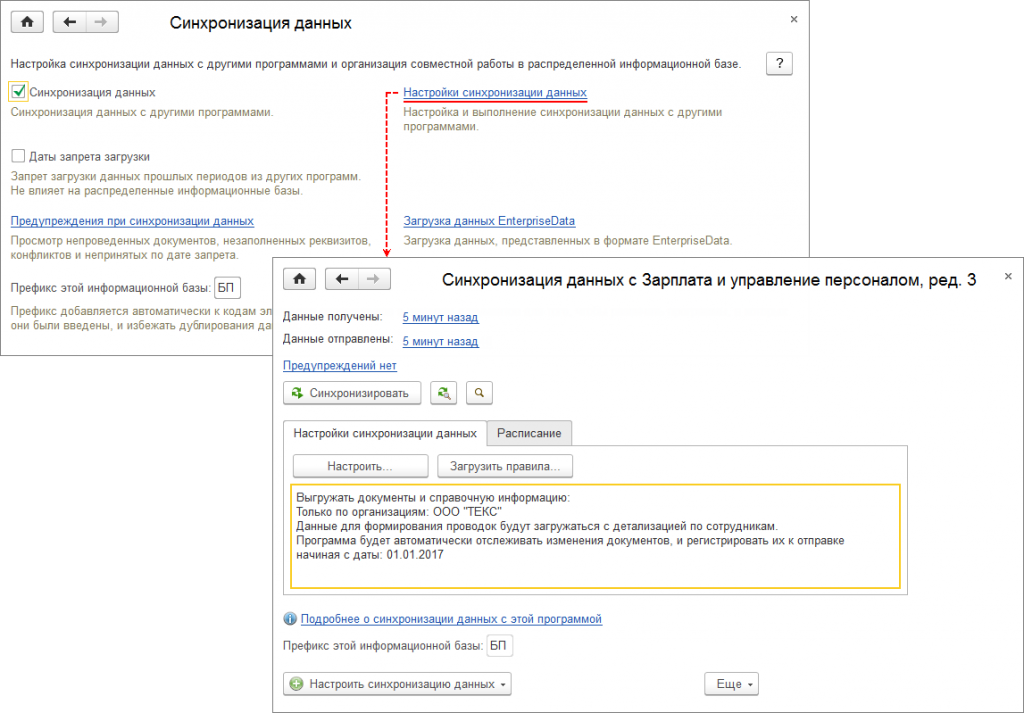Open Настройки синхронизации данных link
This screenshot has height=713, width=1024.
(x=495, y=93)
